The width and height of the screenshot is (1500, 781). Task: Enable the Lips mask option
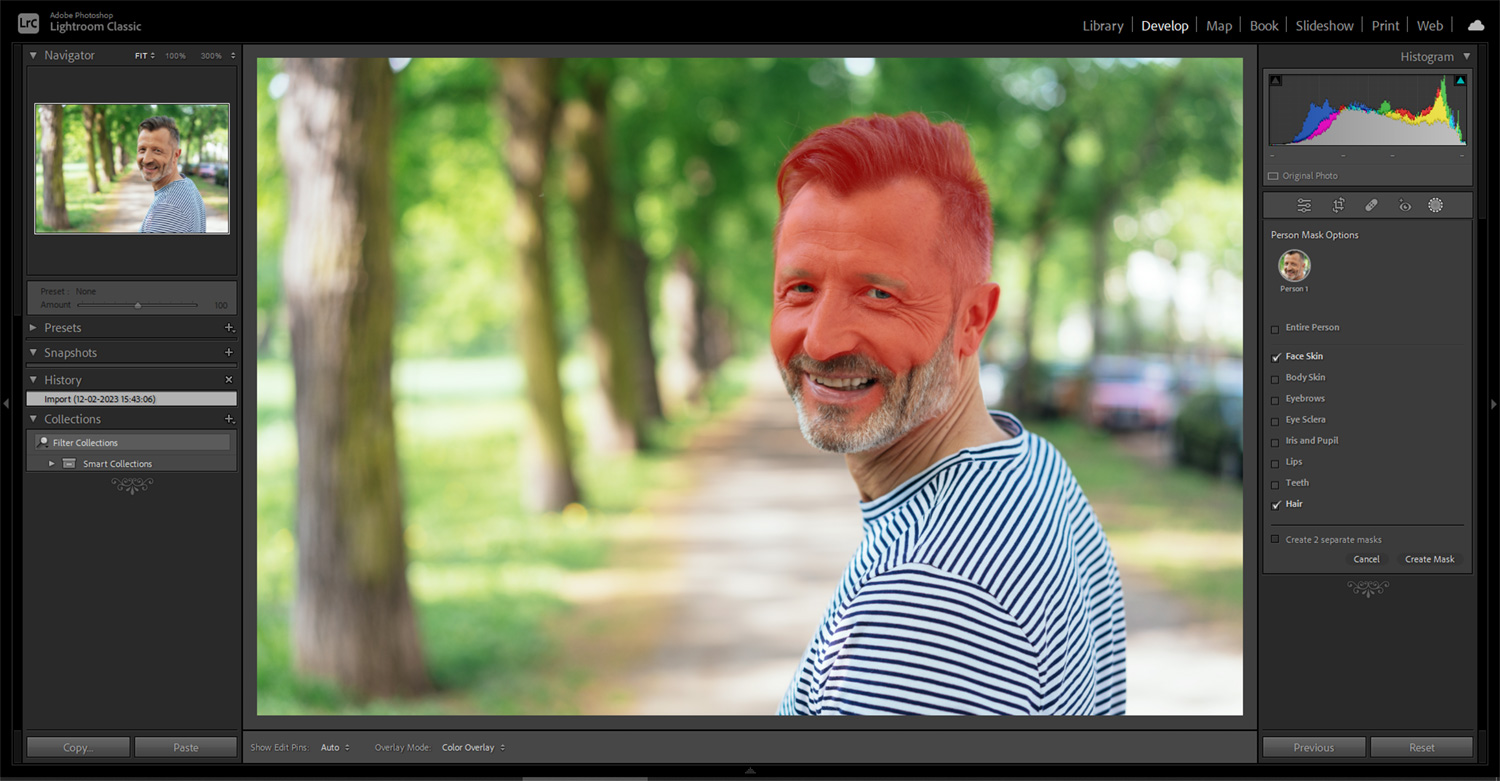click(x=1276, y=461)
